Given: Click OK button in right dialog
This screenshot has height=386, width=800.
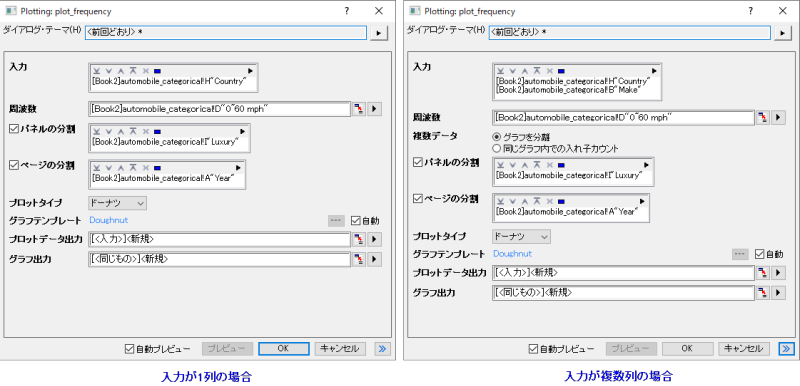Looking at the screenshot, I should 687,349.
